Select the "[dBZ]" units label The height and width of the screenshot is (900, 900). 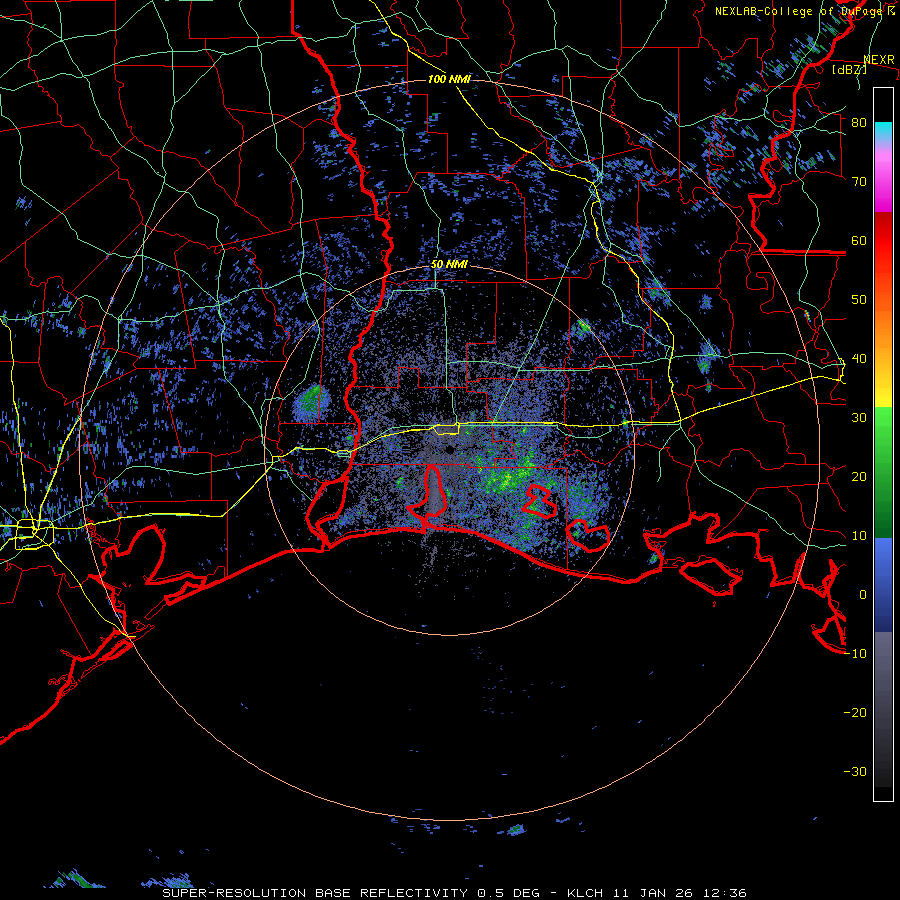click(x=849, y=69)
